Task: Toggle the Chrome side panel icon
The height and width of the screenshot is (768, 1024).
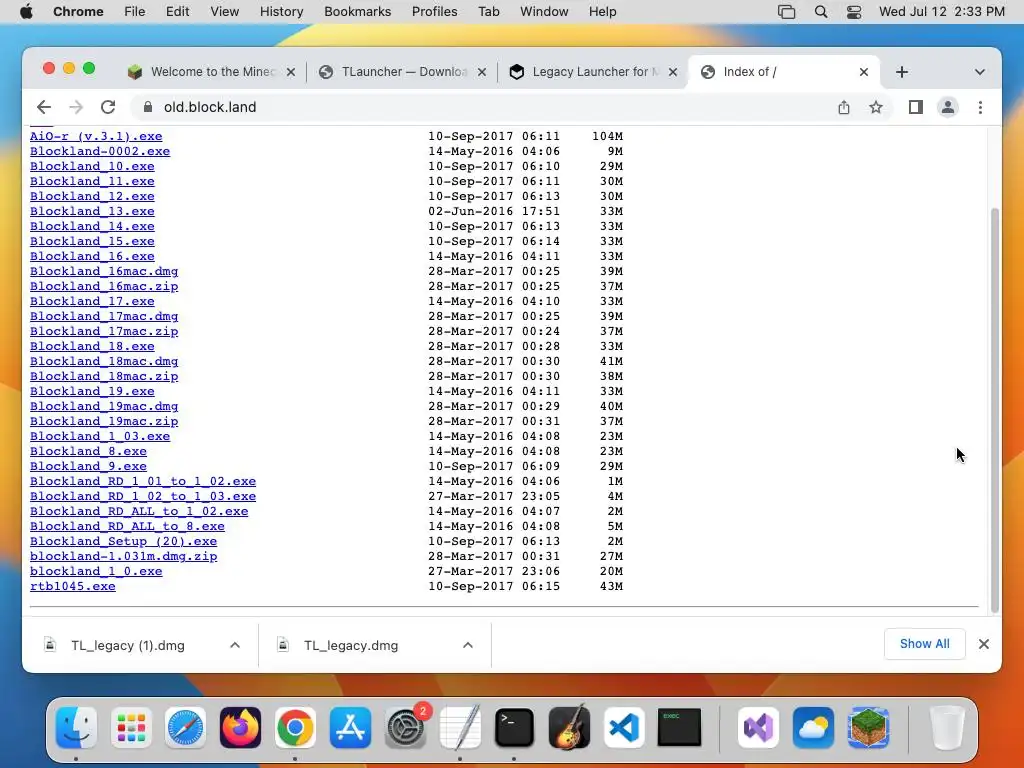Action: pyautogui.click(x=916, y=107)
